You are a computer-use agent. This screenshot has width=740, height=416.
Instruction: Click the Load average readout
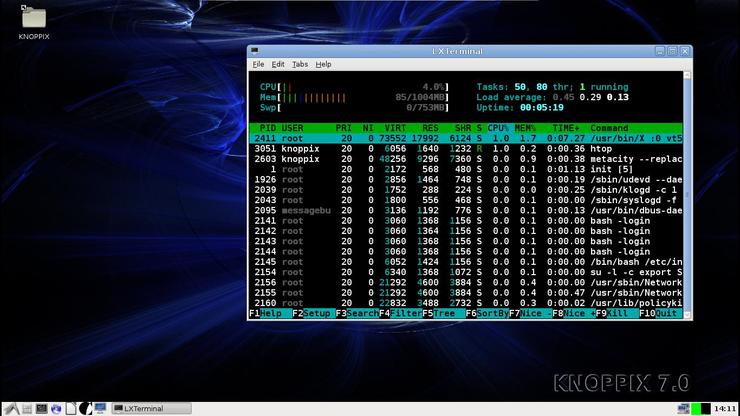(x=552, y=97)
